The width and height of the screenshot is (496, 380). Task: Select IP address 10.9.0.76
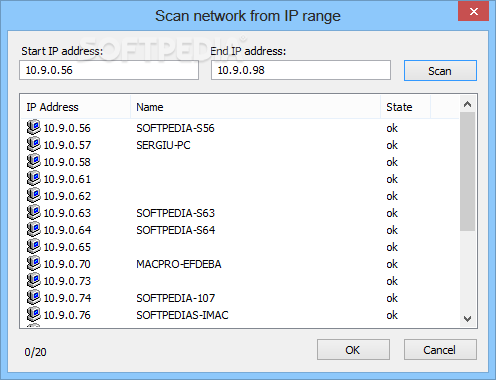[x=67, y=315]
